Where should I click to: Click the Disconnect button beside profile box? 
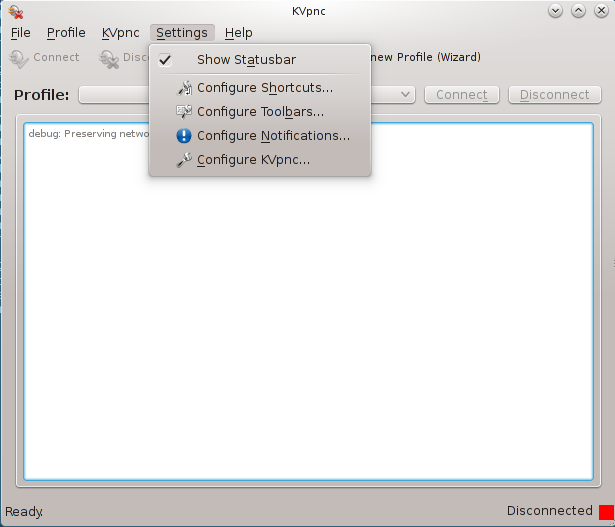pos(555,95)
